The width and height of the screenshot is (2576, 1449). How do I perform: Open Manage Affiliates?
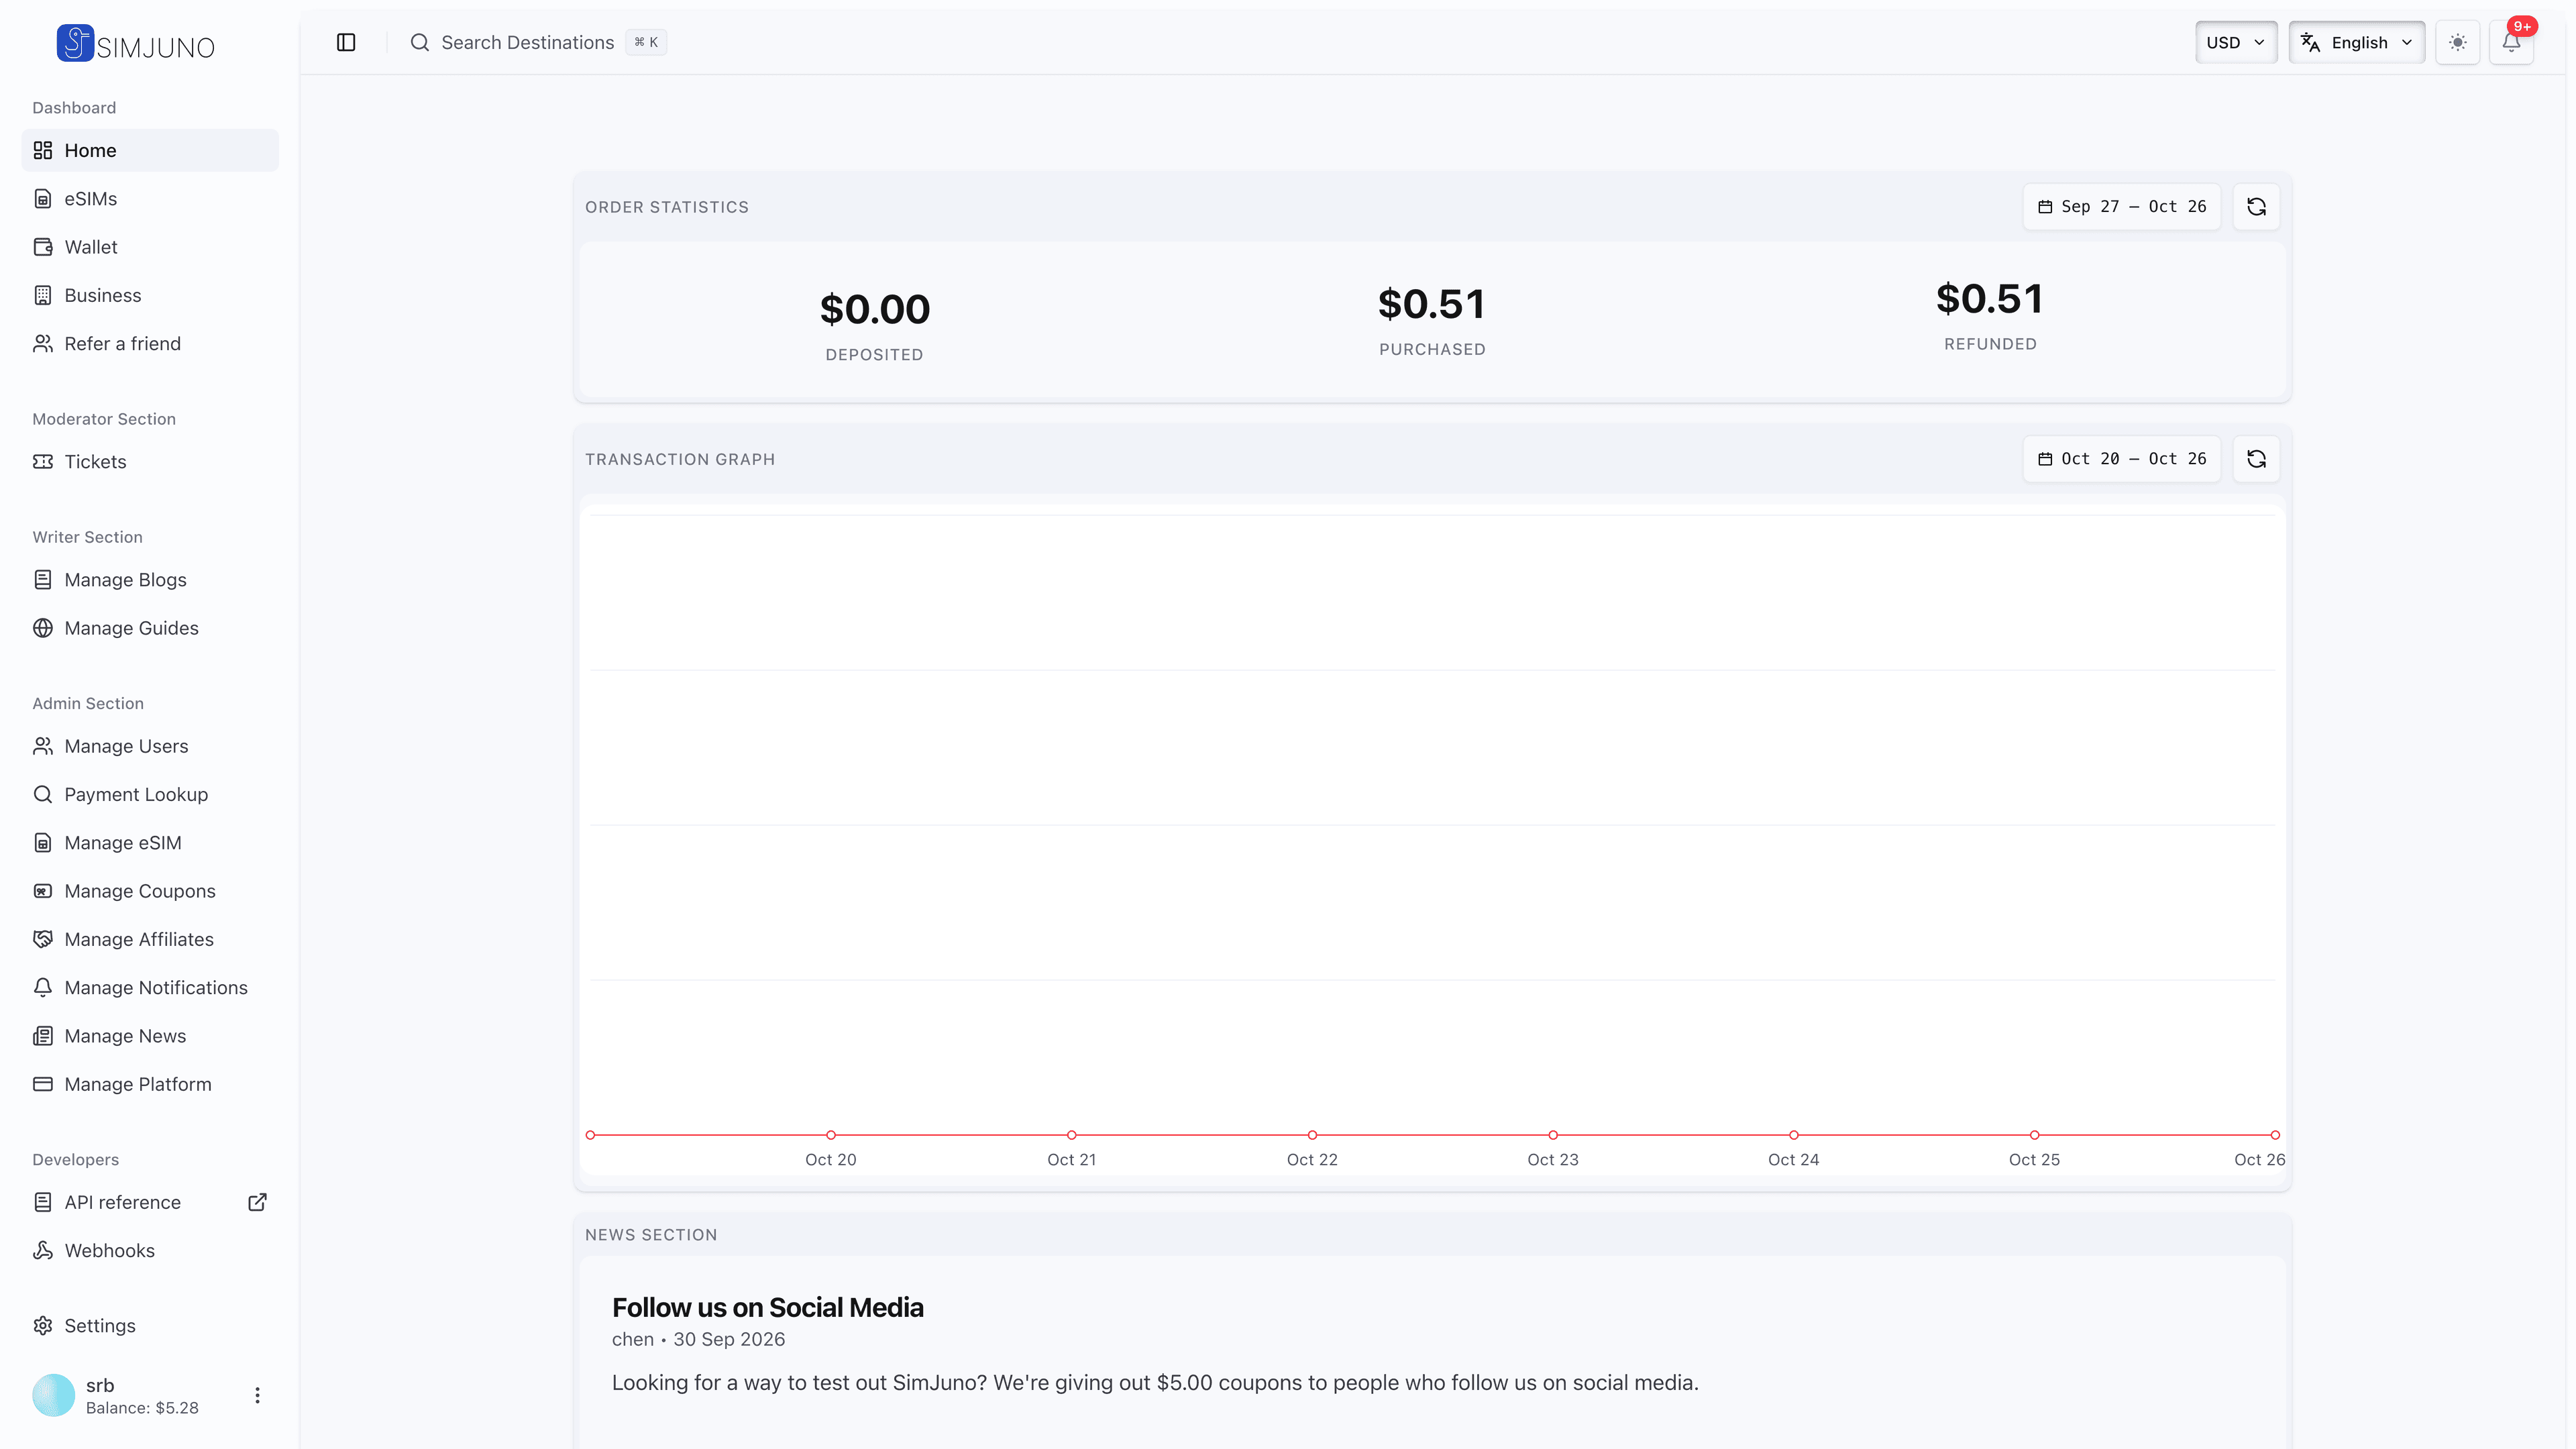pos(150,940)
